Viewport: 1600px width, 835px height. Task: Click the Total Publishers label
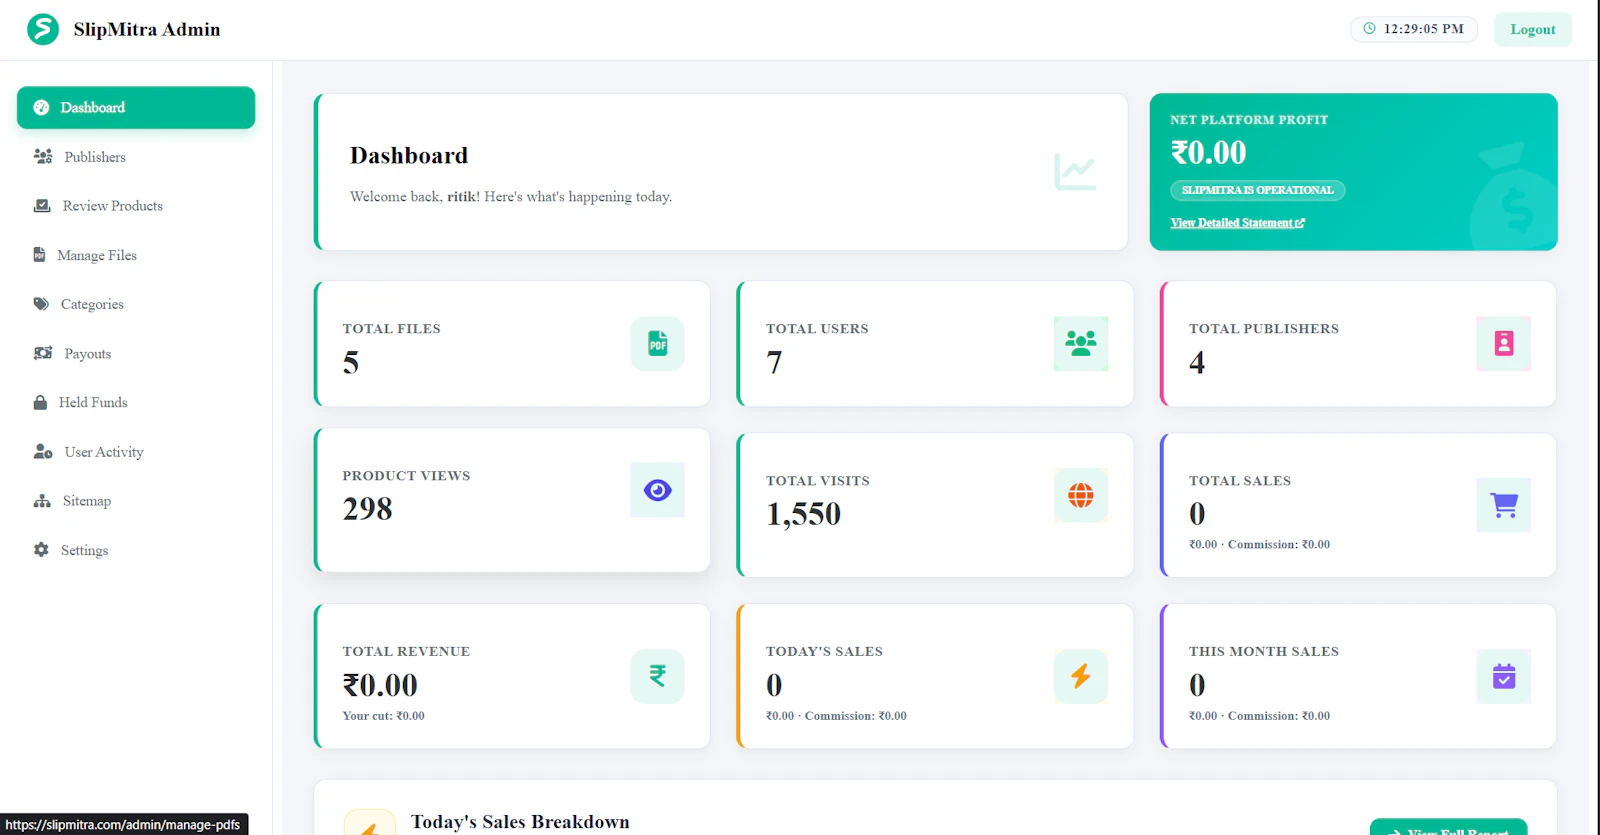tap(1264, 329)
